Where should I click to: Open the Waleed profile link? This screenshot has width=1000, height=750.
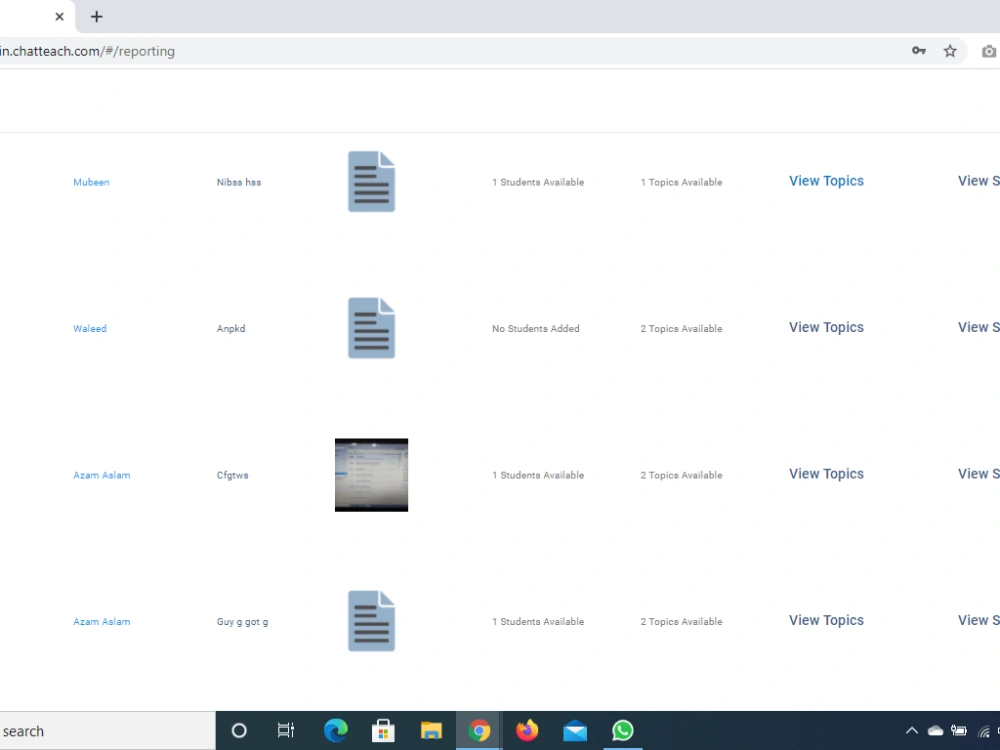pos(89,328)
